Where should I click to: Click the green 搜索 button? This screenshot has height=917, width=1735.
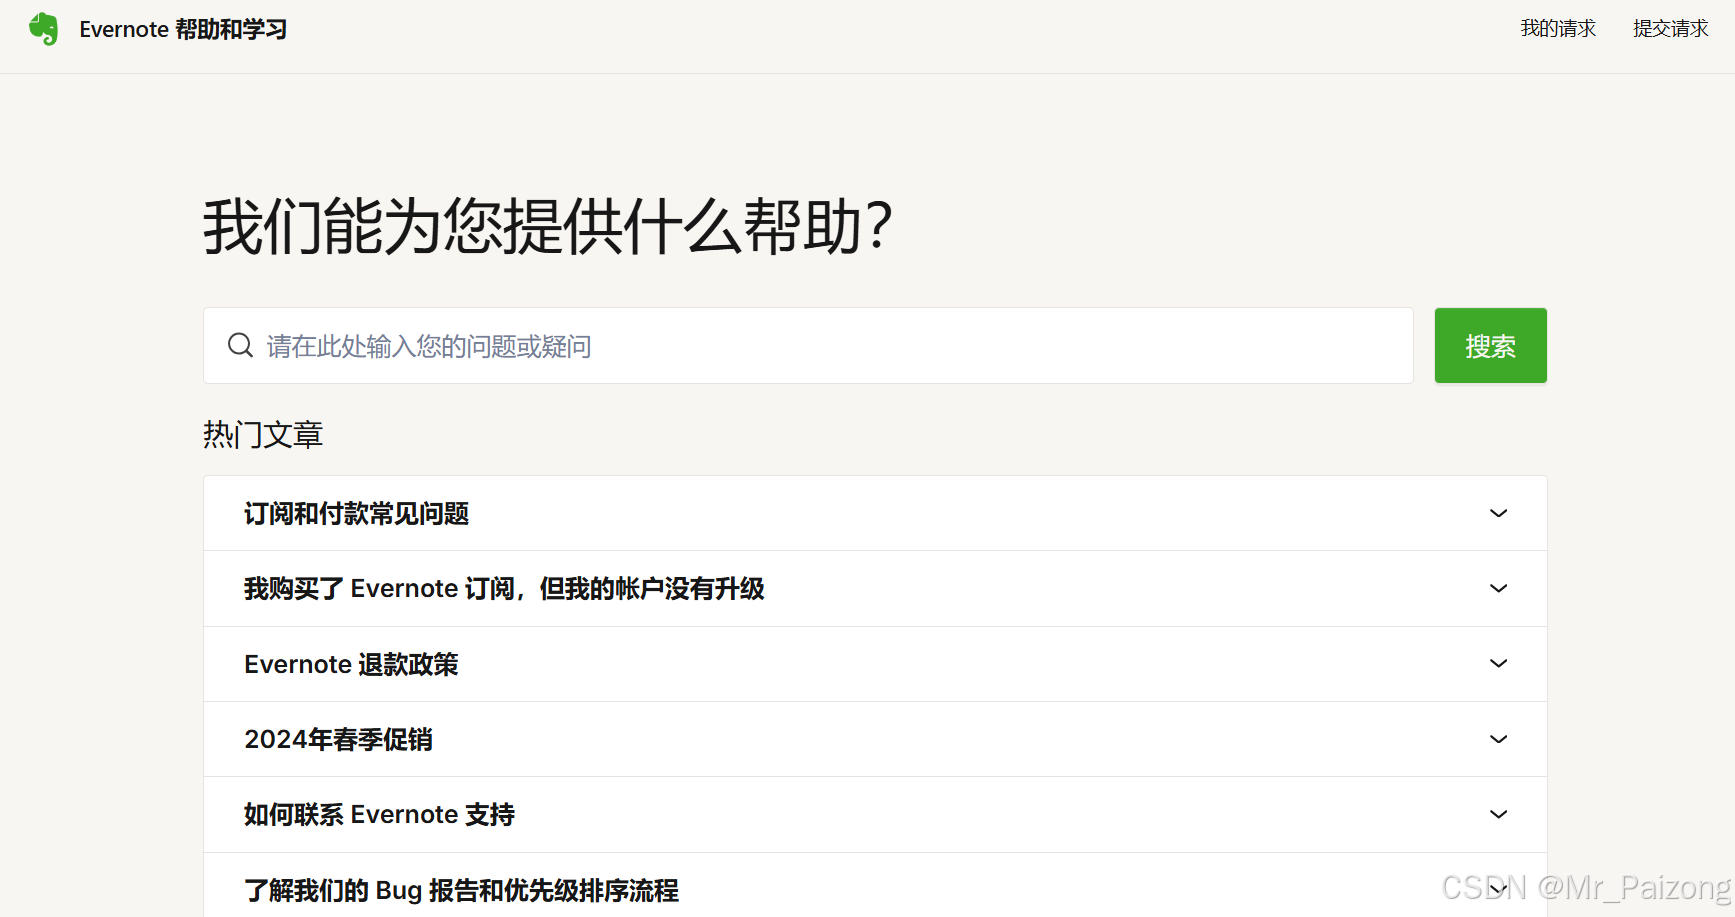click(1490, 346)
